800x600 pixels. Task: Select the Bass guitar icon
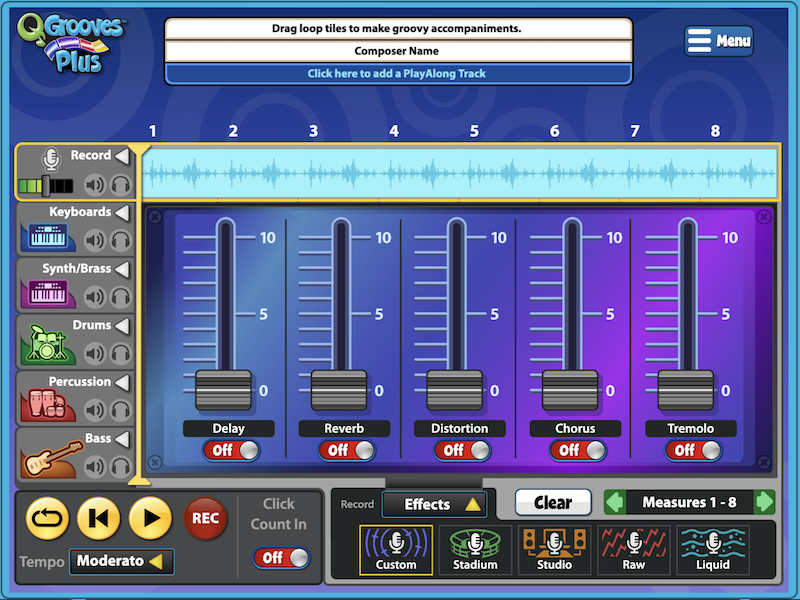click(x=53, y=459)
